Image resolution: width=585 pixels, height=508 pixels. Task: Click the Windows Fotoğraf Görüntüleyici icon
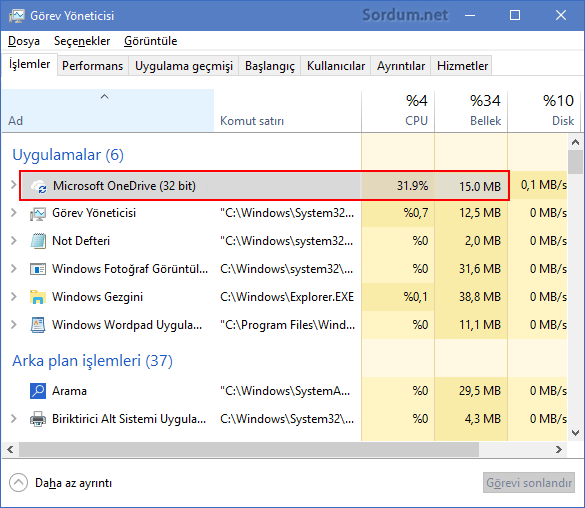coord(38,269)
